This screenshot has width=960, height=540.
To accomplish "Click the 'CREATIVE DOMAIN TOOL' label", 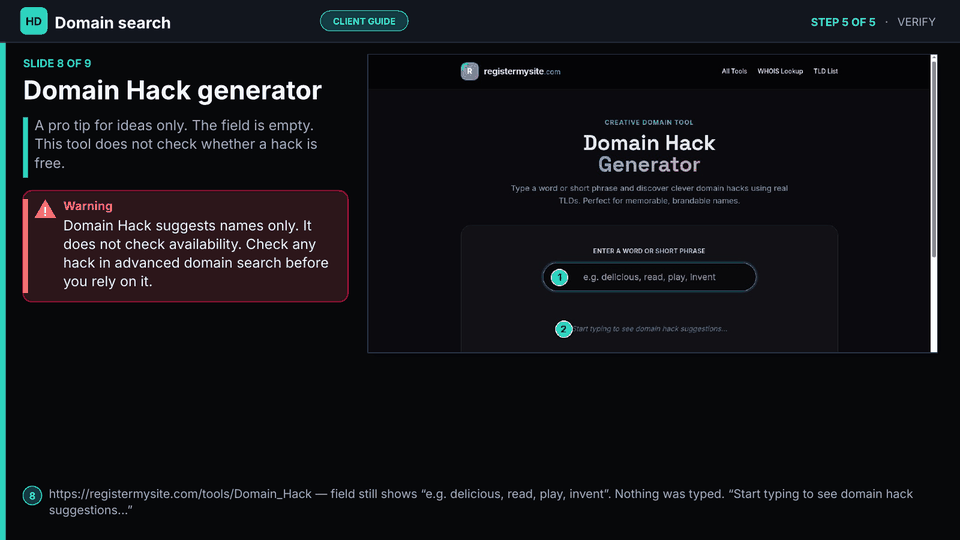I will click(x=649, y=122).
